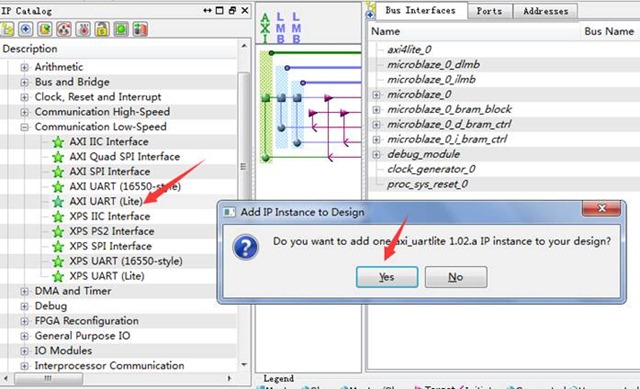Click the blue question mark dialog icon
The height and width of the screenshot is (389, 640).
click(245, 247)
